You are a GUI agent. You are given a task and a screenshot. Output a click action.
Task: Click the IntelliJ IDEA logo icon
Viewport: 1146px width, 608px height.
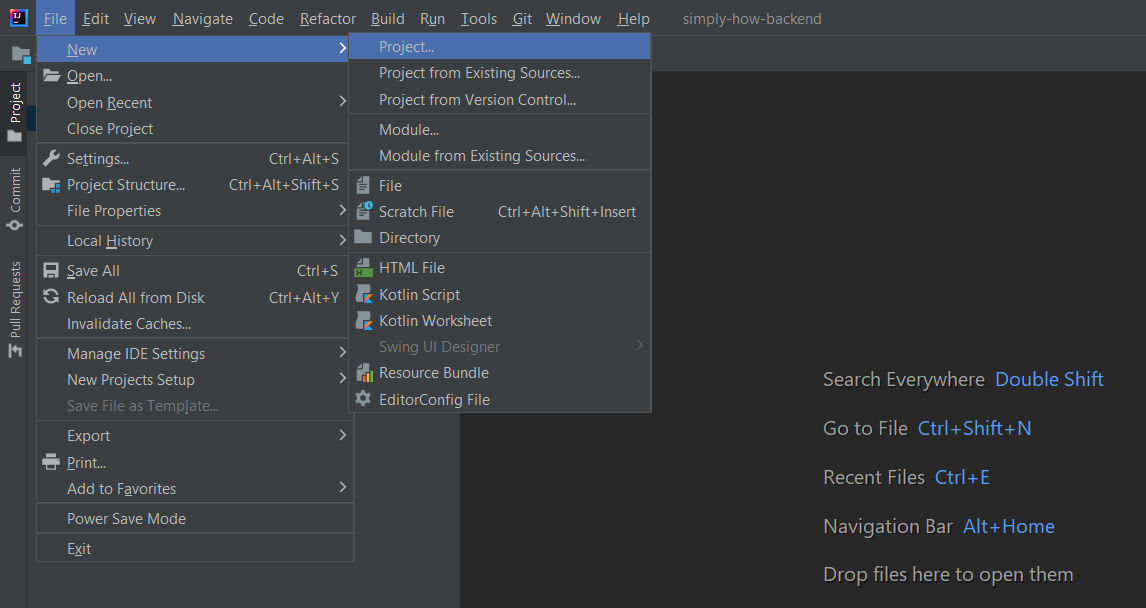coord(18,18)
